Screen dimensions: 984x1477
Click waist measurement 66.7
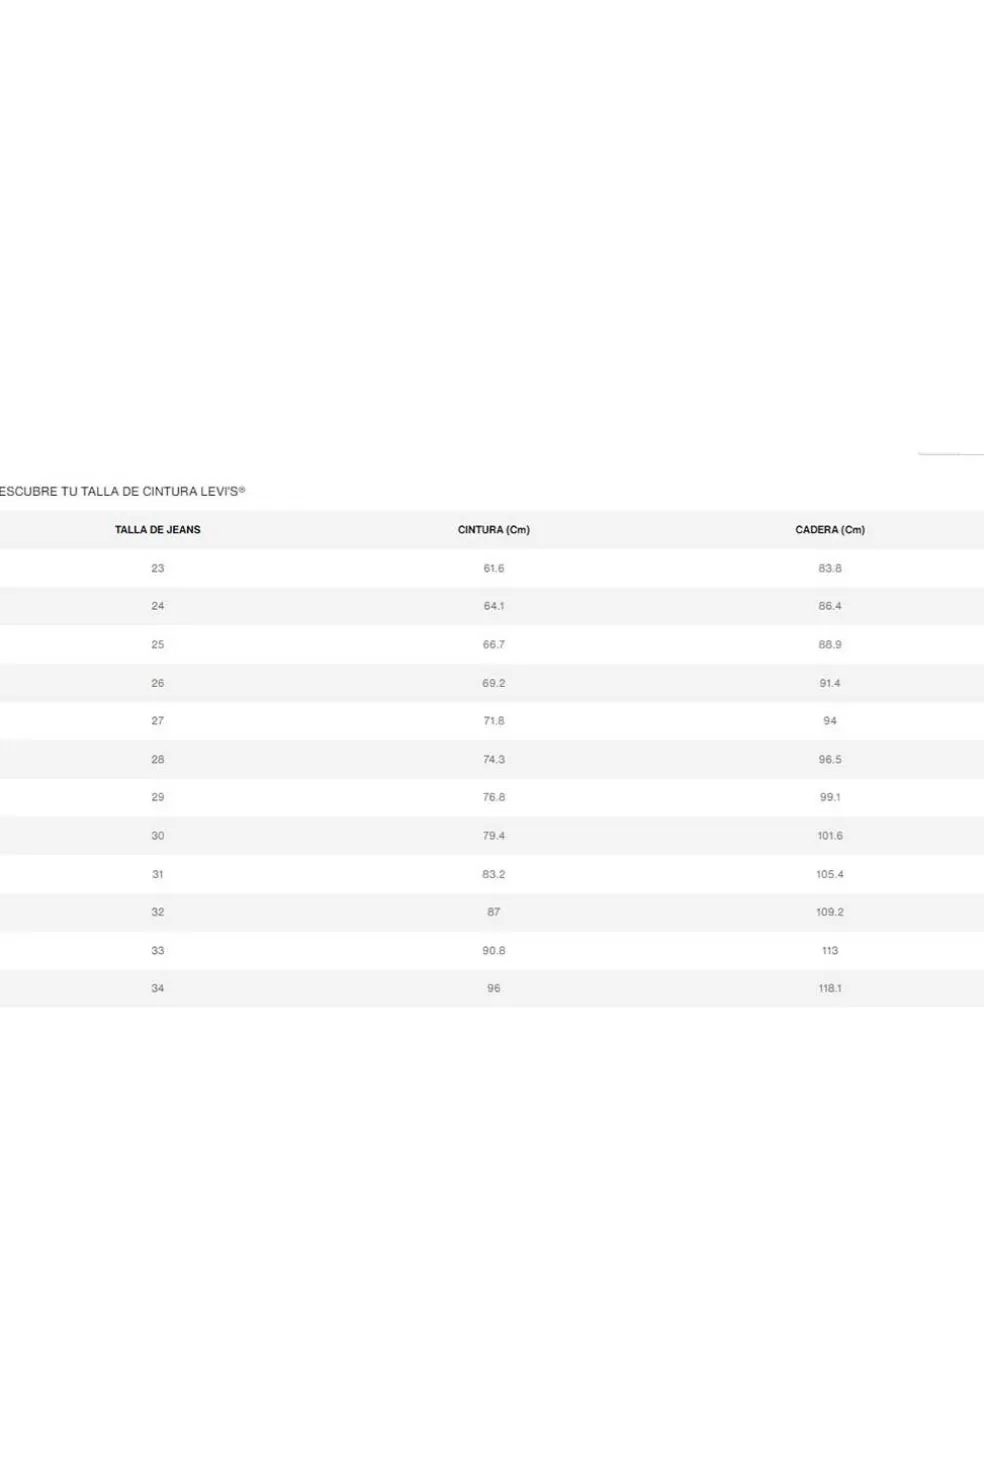tap(494, 645)
